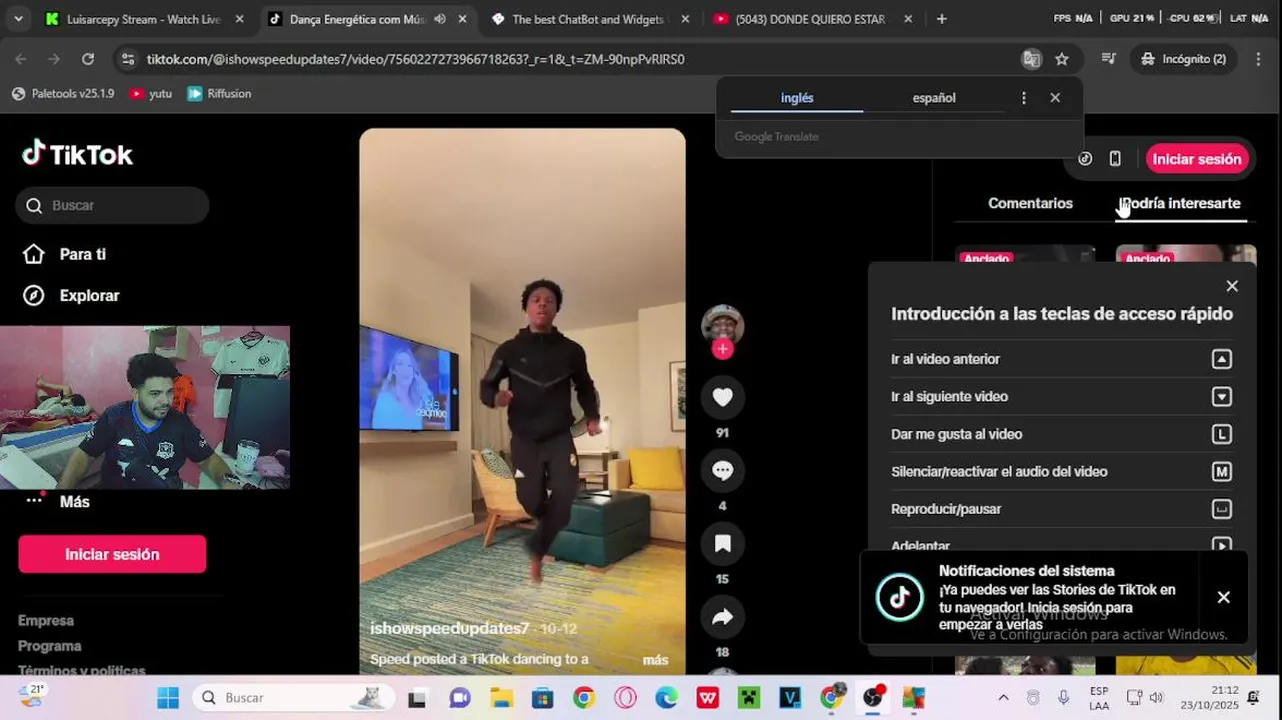Open the media control icon in Chrome toolbar
Screen dimensions: 1282x720
pos(1108,59)
